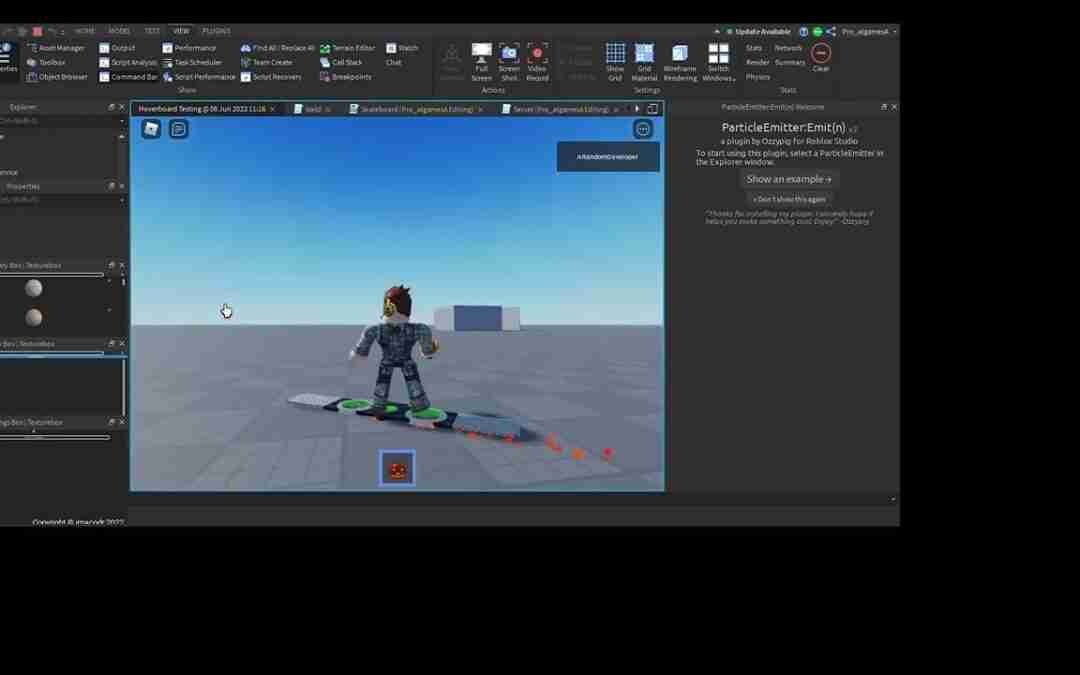
Task: Open the Asset Manager panel
Action: tap(56, 48)
